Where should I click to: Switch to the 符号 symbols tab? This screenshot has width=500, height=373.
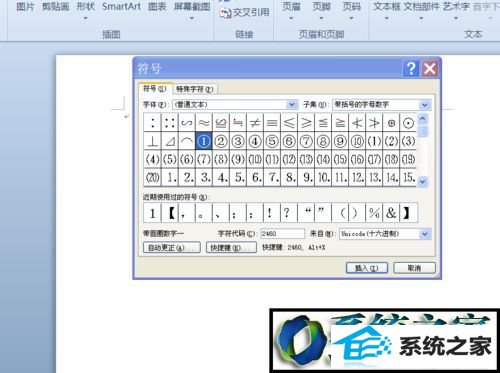(x=155, y=89)
